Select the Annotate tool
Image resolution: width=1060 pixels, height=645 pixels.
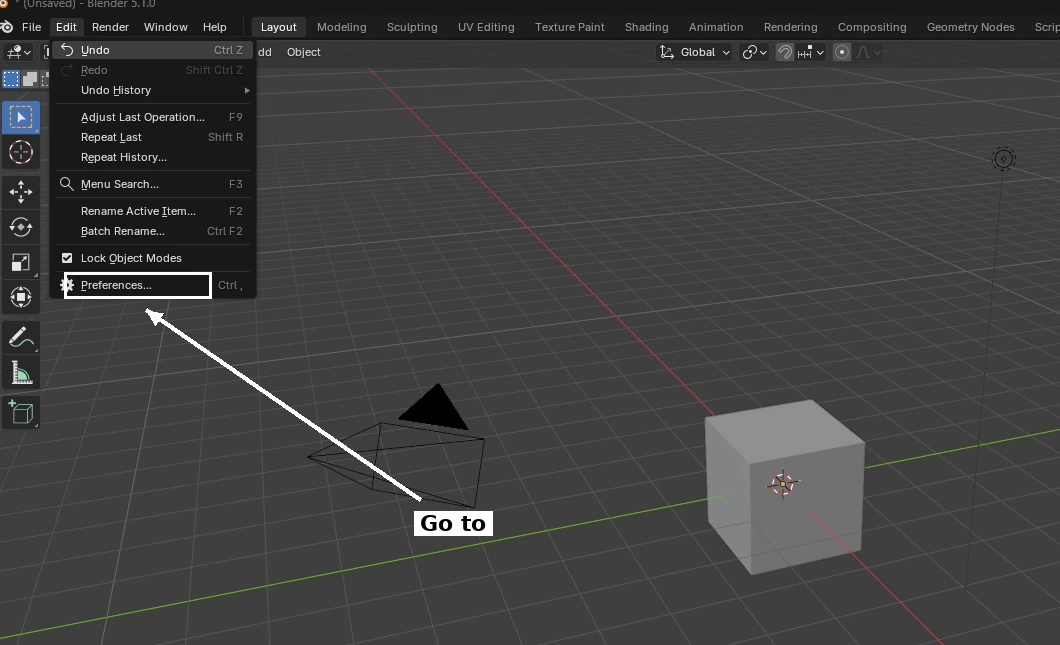[21, 337]
